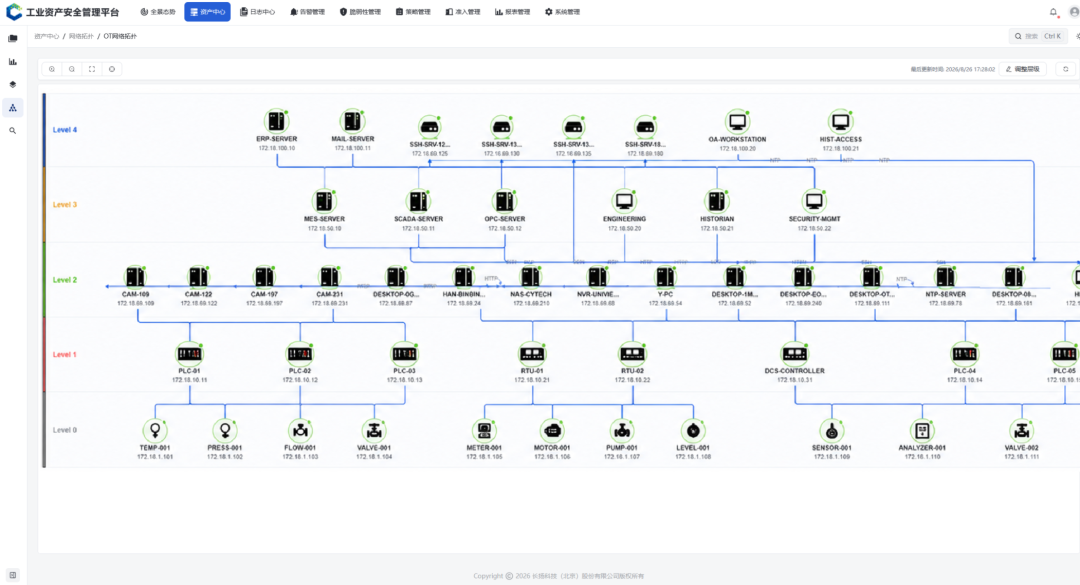
Task: Select the MOTOR-001 device node
Action: point(552,431)
